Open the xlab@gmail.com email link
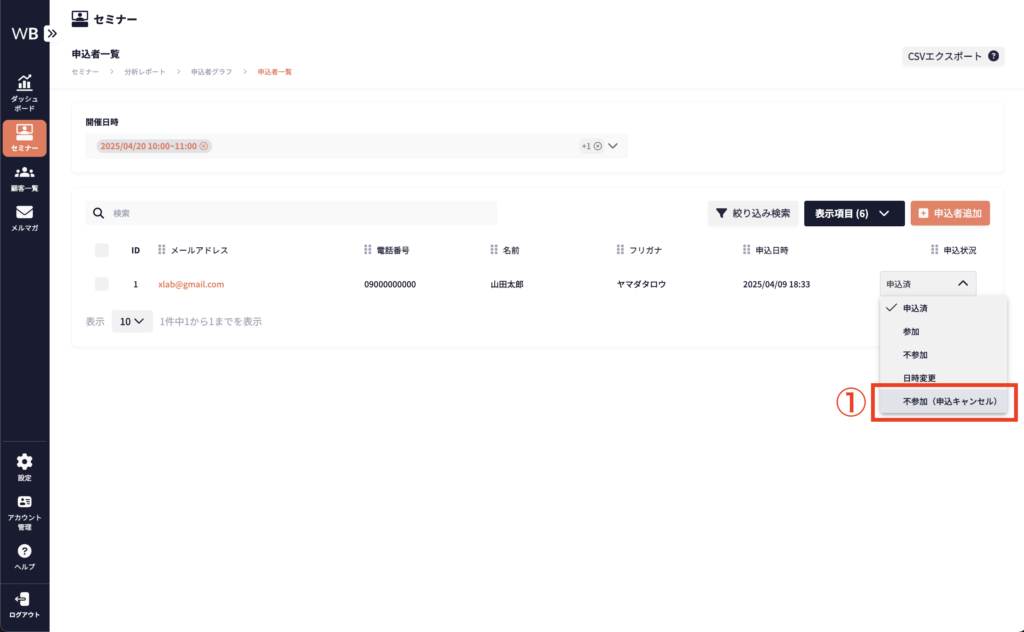 coord(191,284)
